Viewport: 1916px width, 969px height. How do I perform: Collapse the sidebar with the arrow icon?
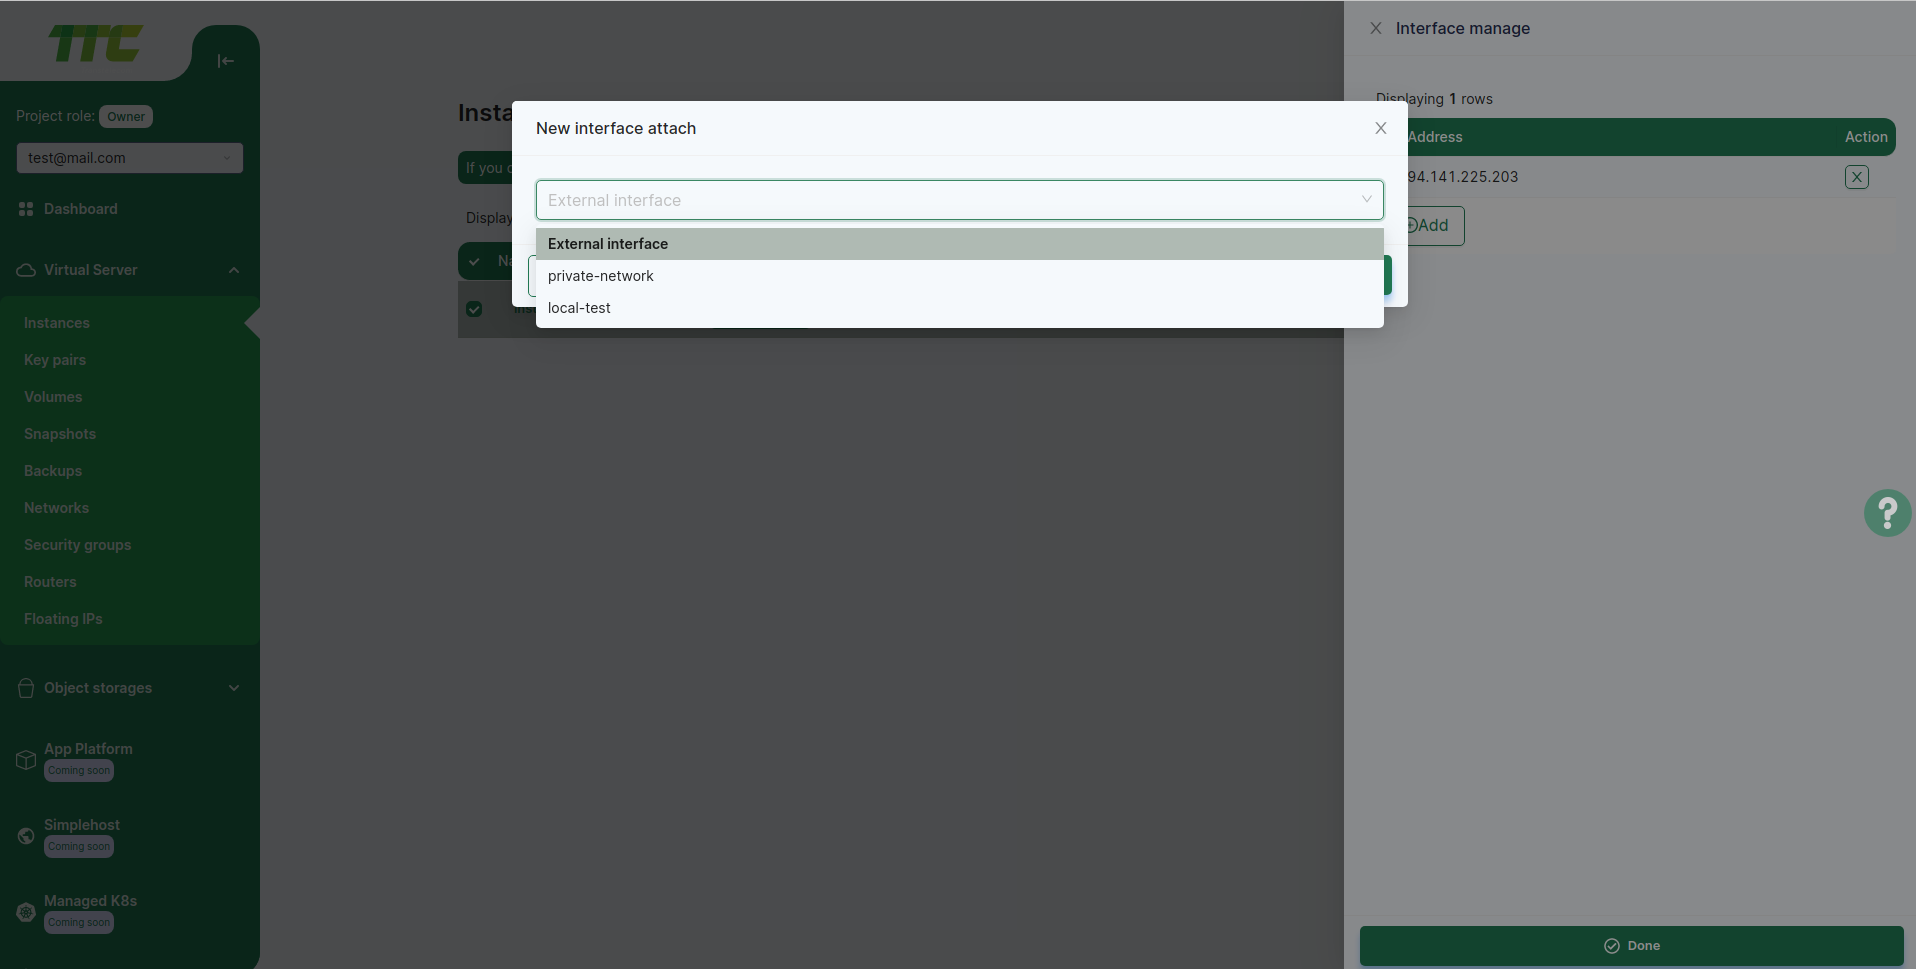click(226, 61)
